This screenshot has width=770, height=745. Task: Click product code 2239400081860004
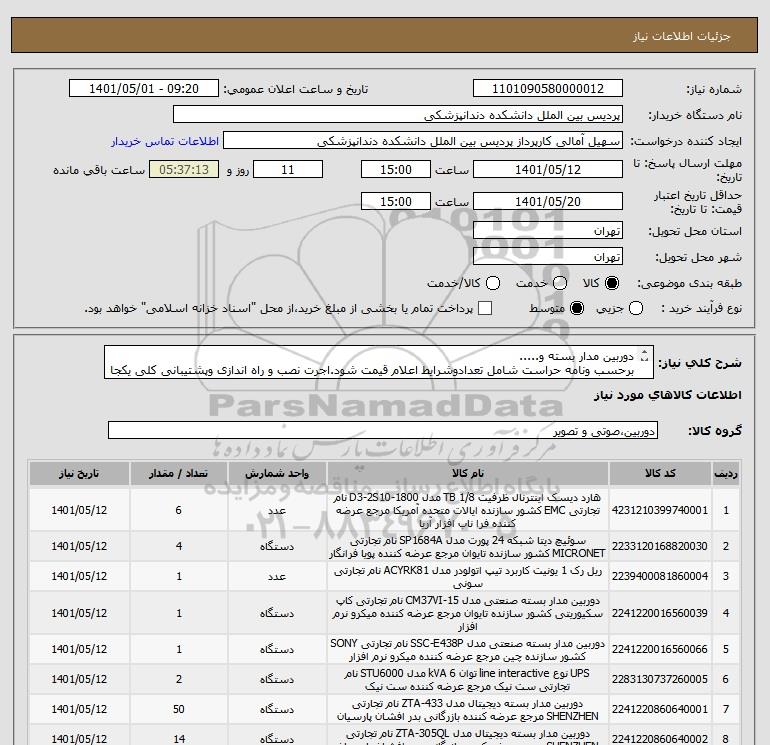coord(660,576)
